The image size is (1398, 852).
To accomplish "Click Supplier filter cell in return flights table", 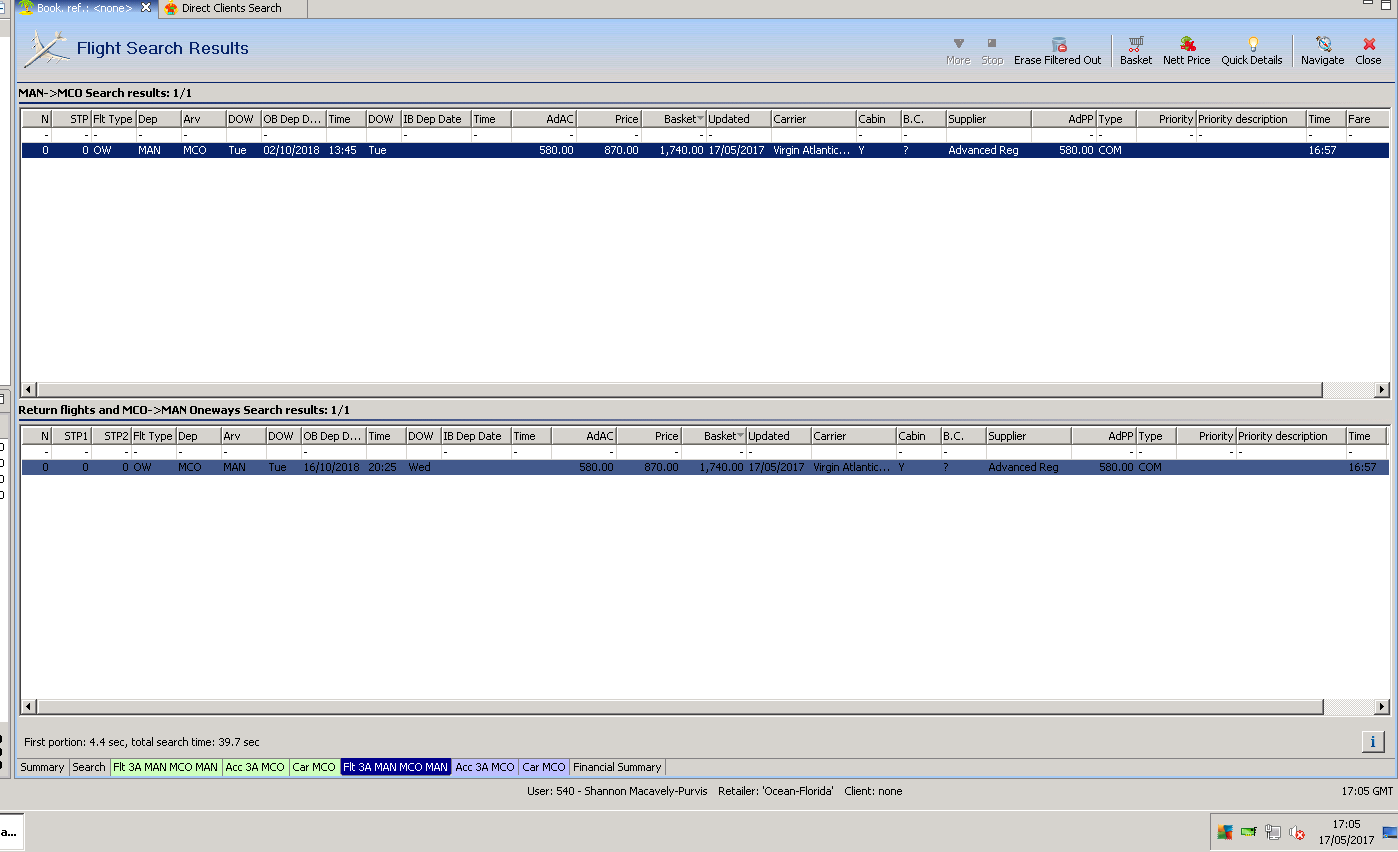I will (x=1028, y=451).
